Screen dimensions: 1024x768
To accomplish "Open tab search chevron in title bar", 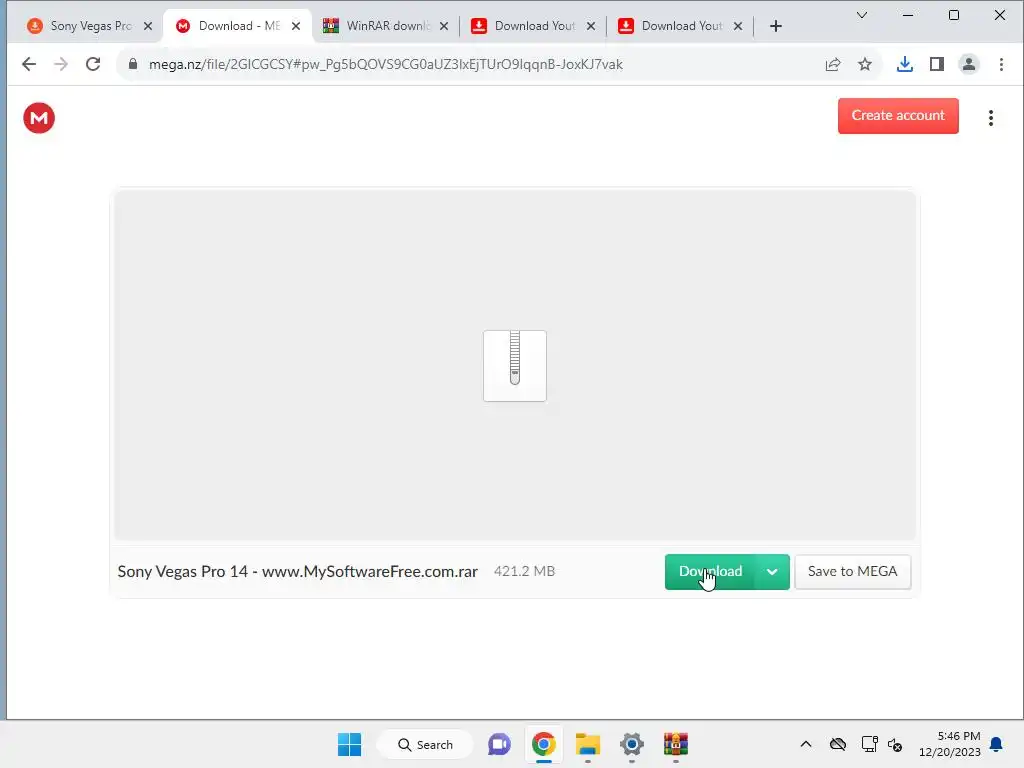I will coord(862,15).
